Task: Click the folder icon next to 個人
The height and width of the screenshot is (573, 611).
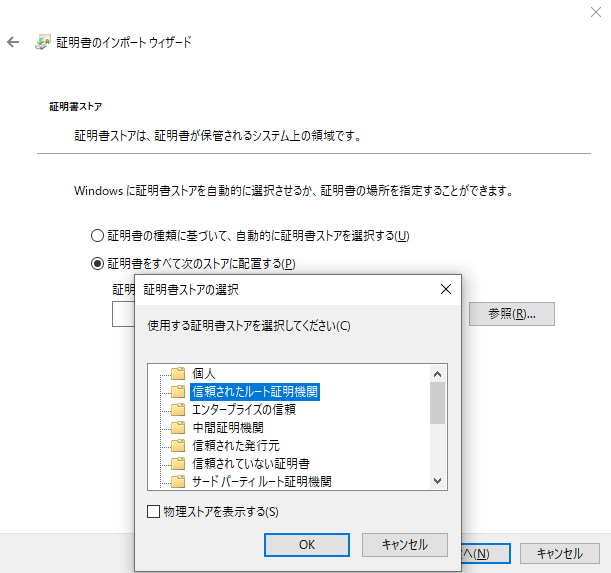Action: [178, 373]
